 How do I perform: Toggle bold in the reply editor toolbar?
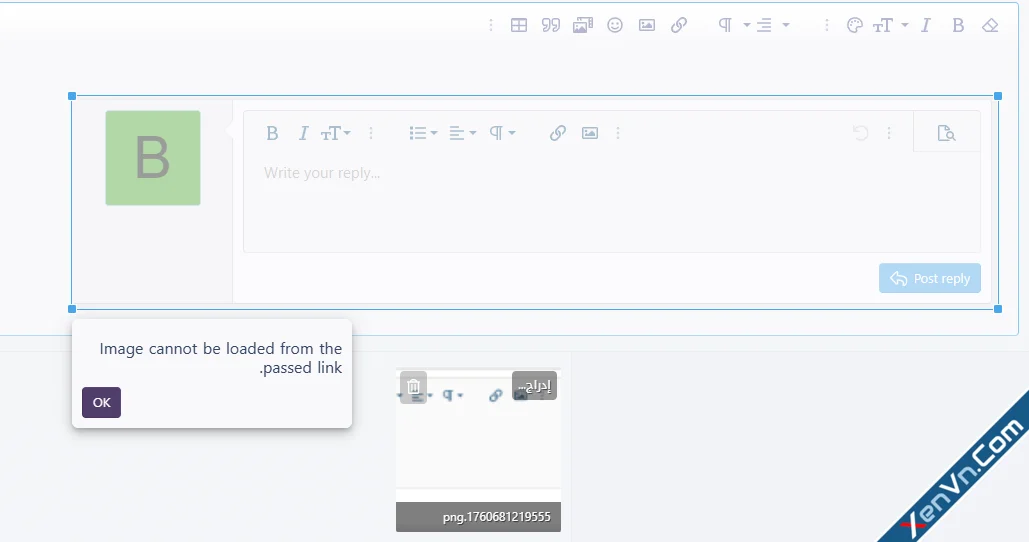[x=271, y=133]
